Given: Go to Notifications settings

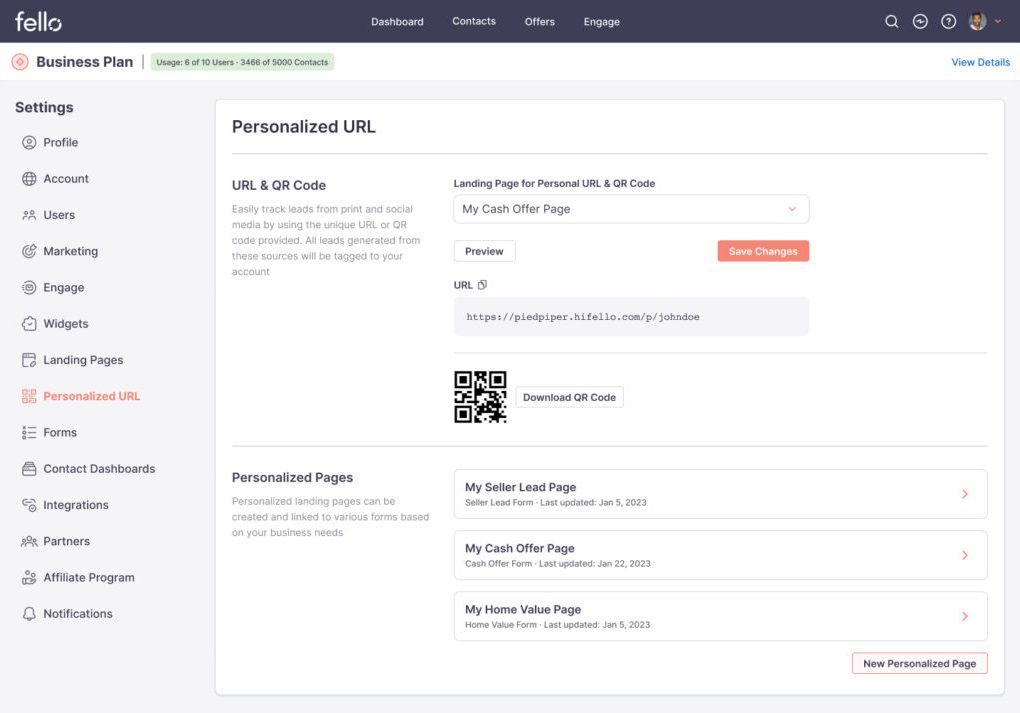Looking at the screenshot, I should (x=77, y=614).
